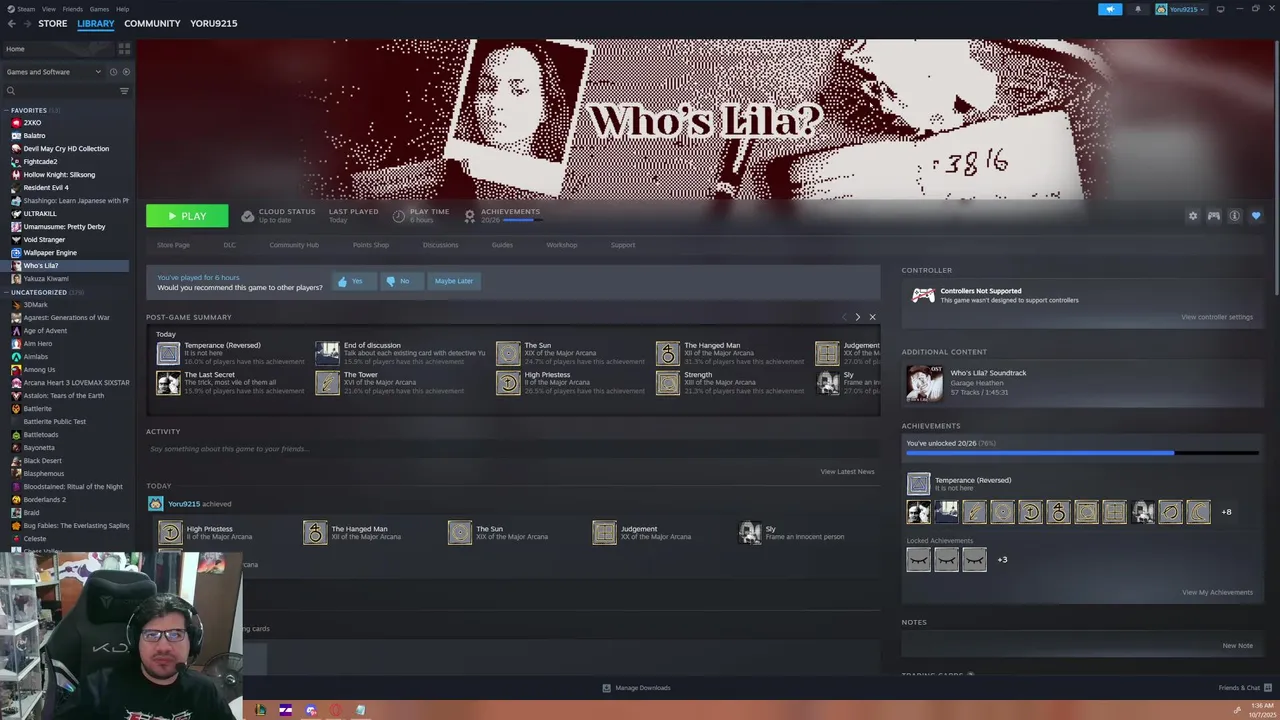
Task: Click the cloud status icon
Action: [x=248, y=215]
